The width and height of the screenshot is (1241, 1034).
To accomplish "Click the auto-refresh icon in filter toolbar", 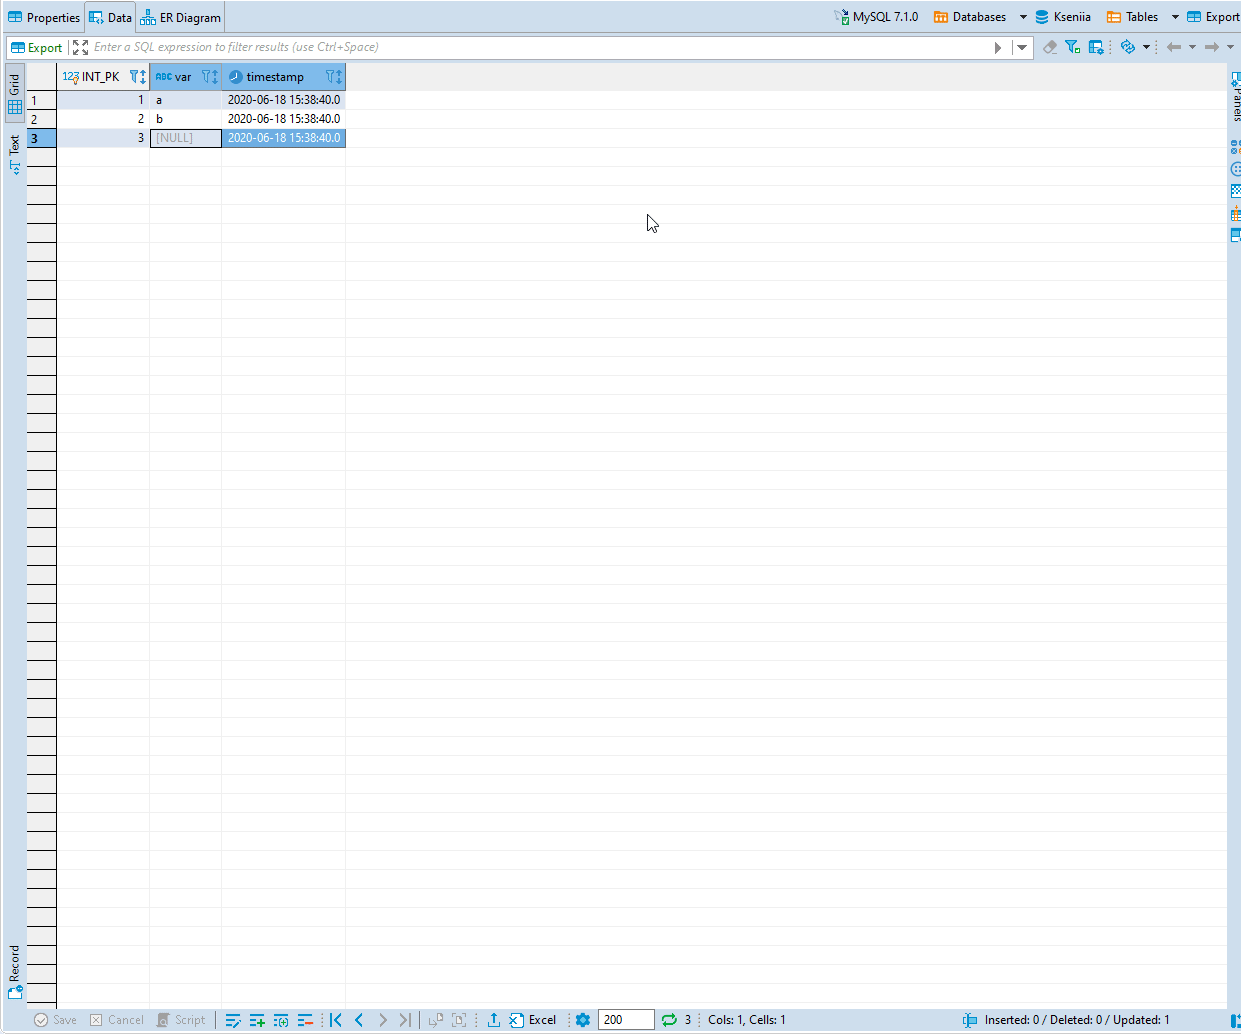I will [1128, 47].
